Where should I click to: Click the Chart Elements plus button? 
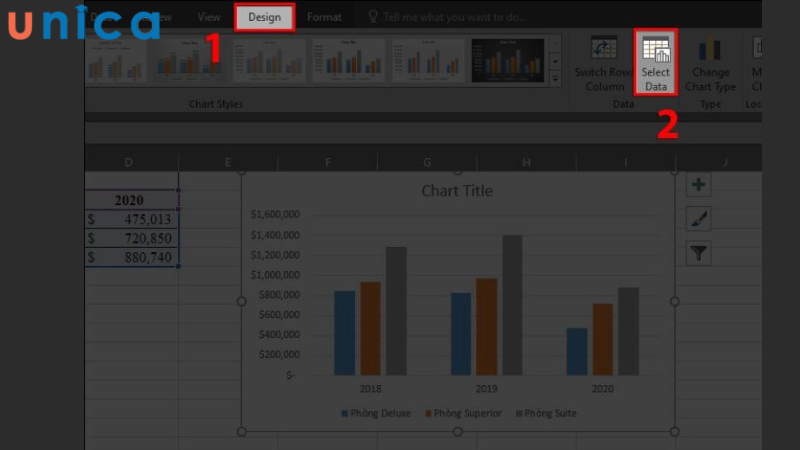698,185
